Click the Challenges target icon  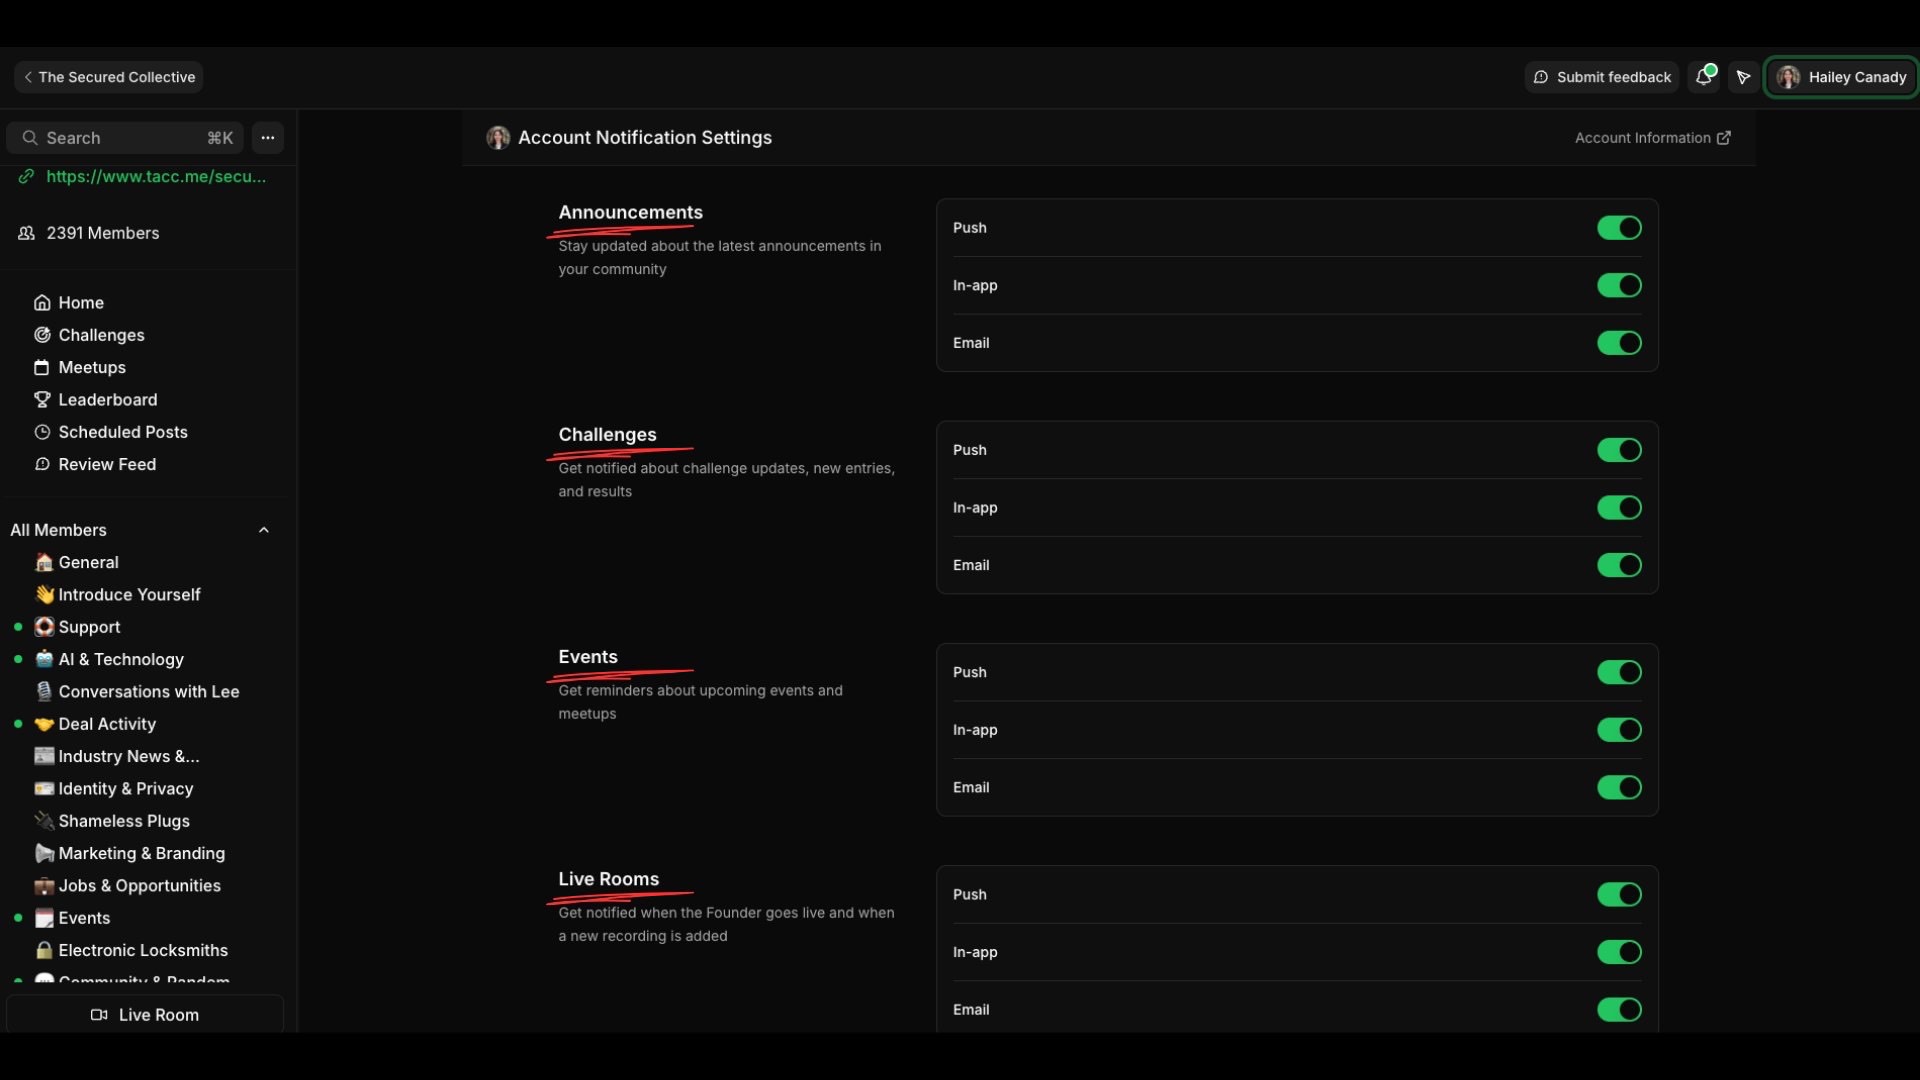pos(42,335)
